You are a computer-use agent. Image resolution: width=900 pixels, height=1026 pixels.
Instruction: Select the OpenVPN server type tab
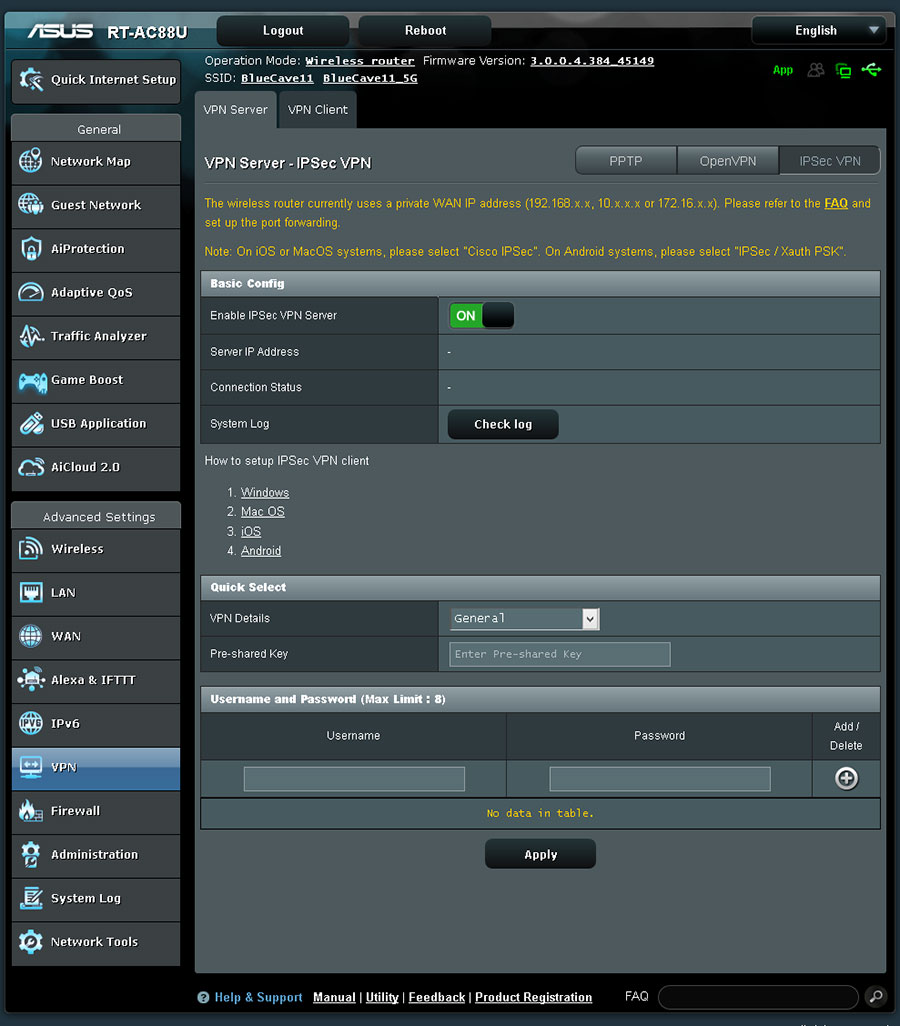728,161
